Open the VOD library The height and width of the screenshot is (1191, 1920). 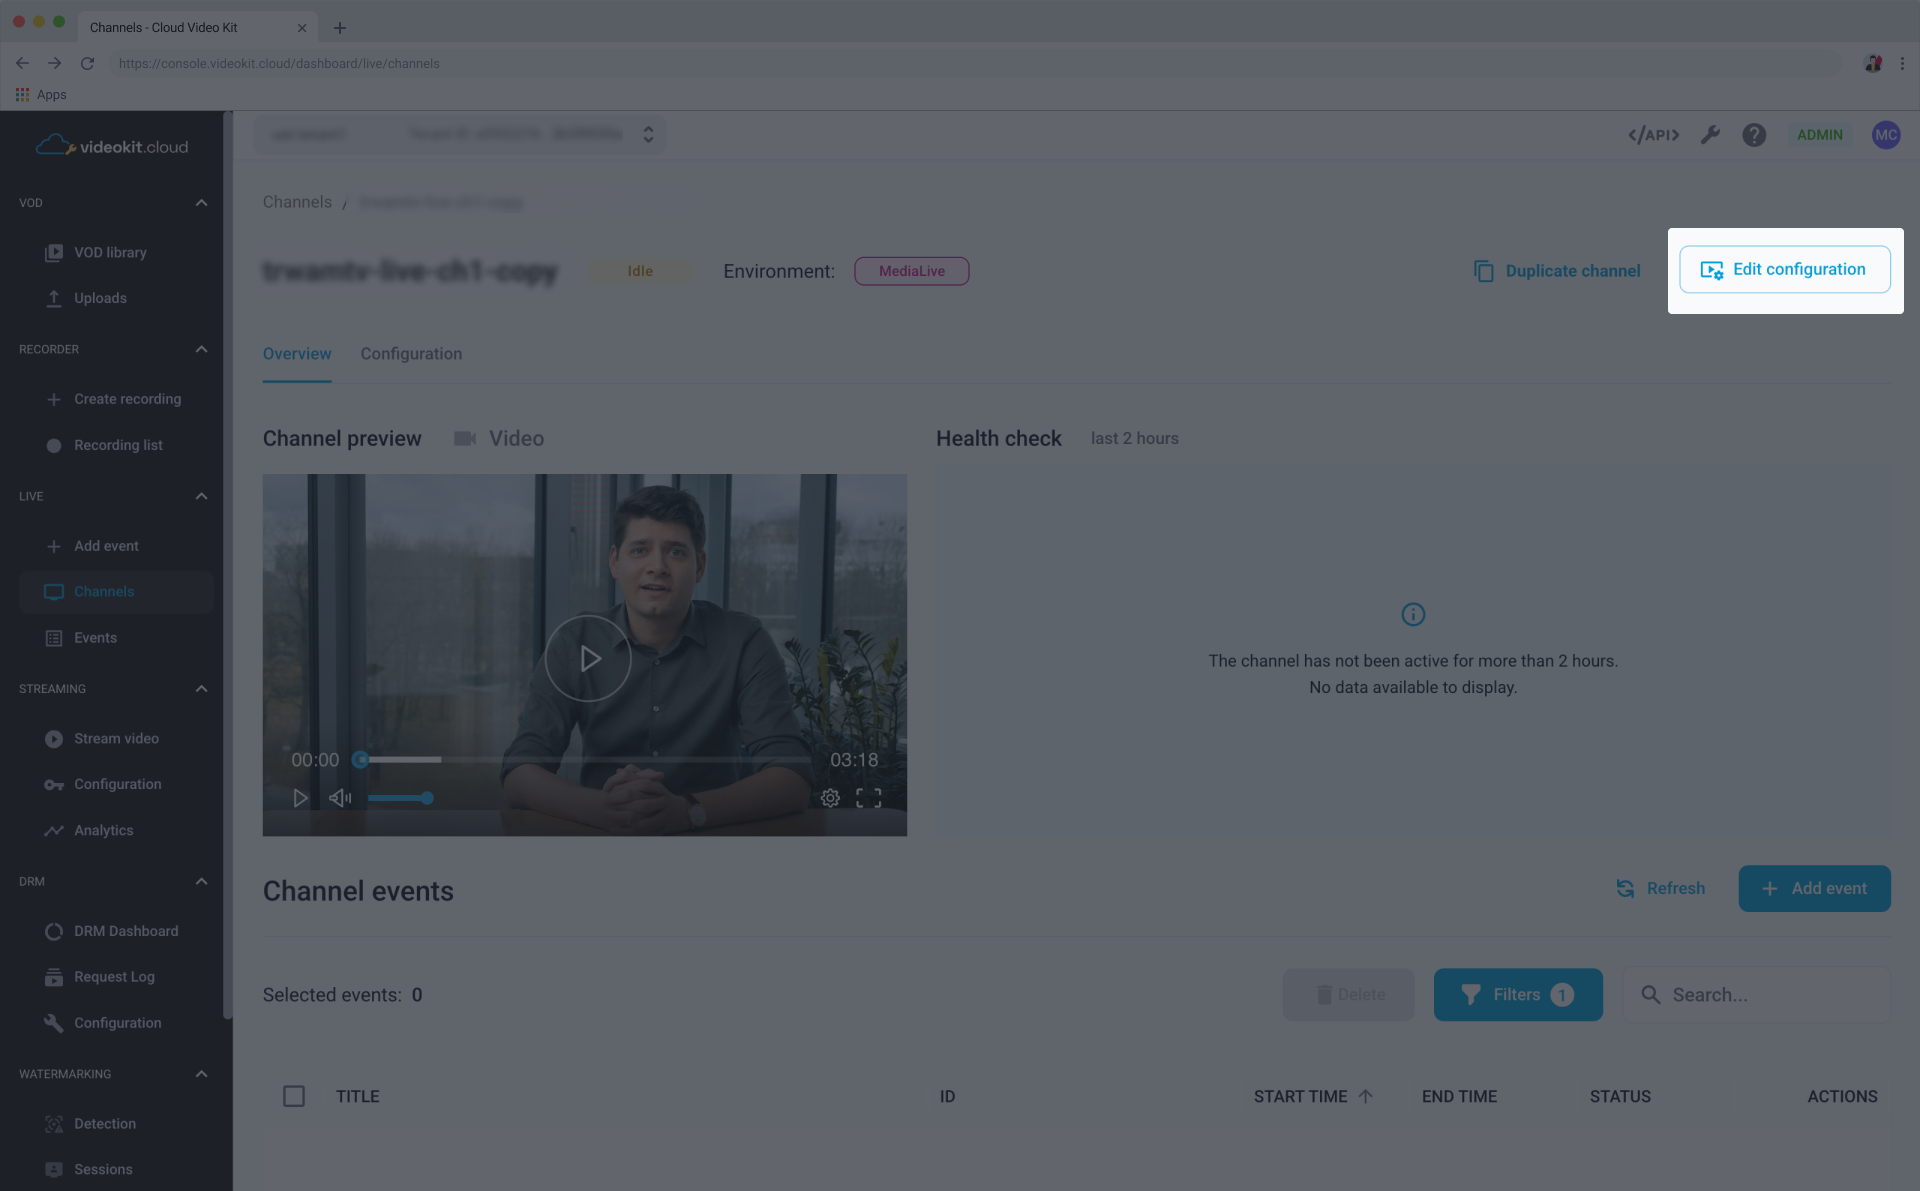tap(110, 252)
